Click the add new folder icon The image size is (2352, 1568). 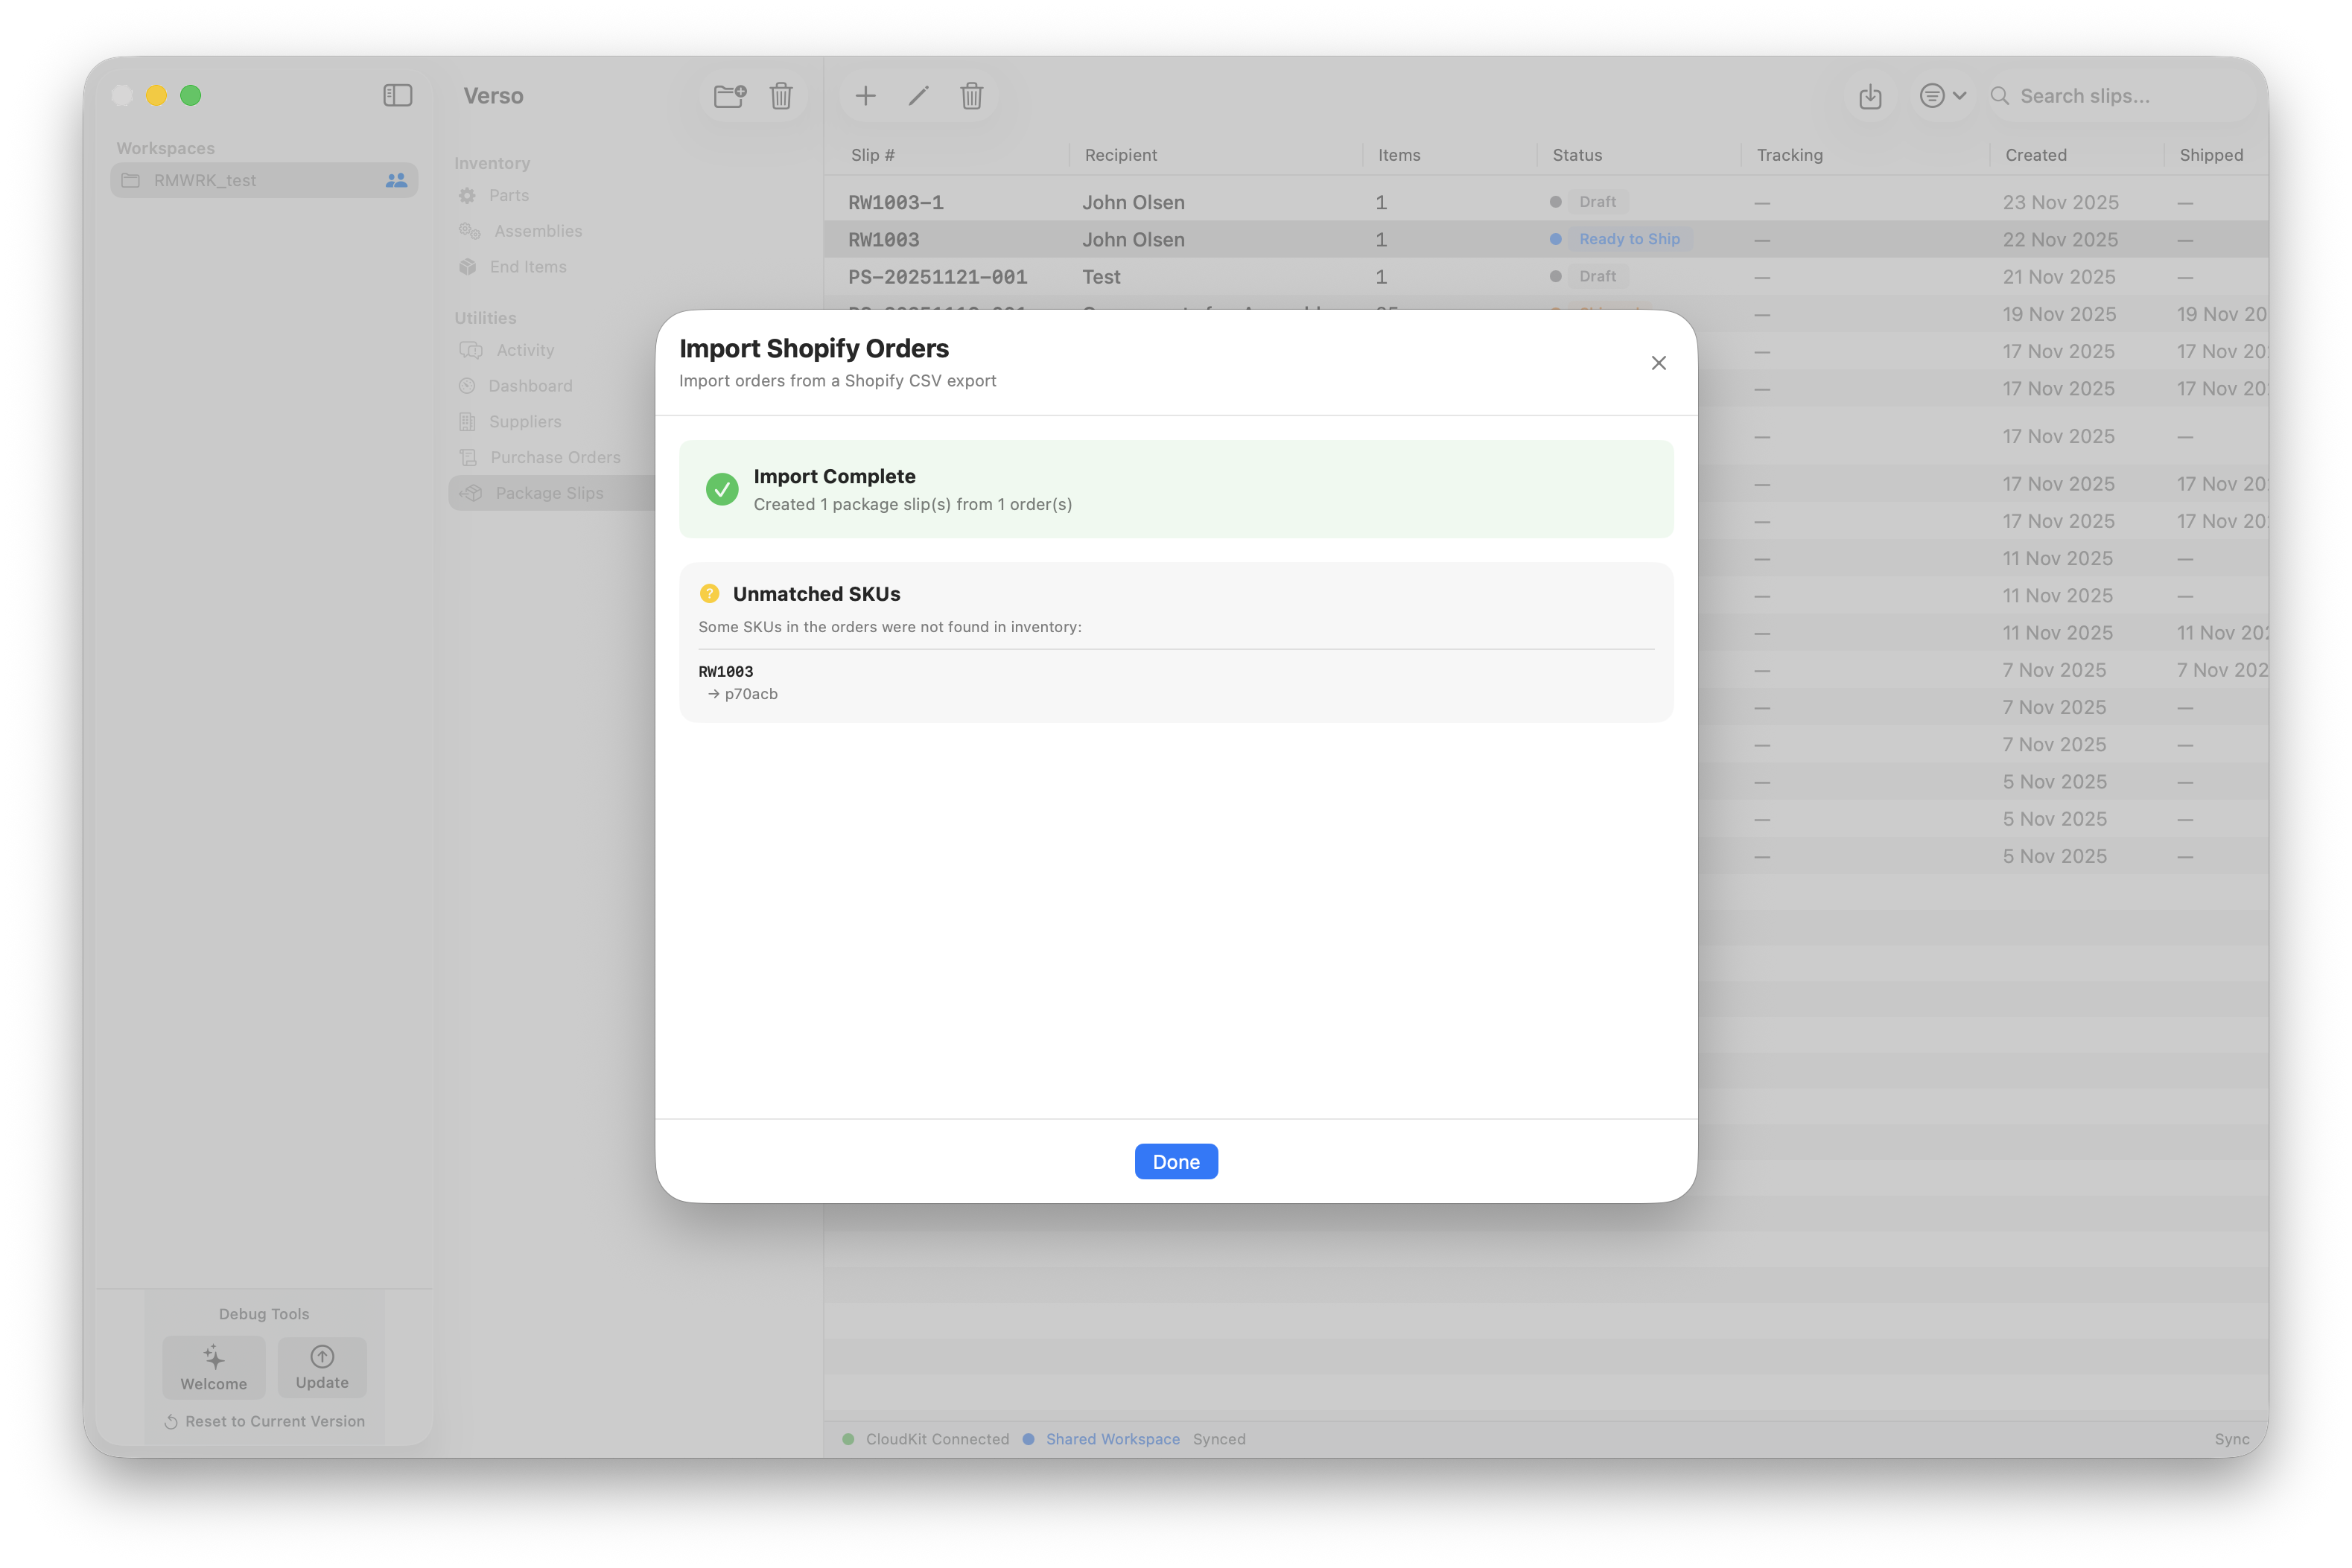pos(730,96)
